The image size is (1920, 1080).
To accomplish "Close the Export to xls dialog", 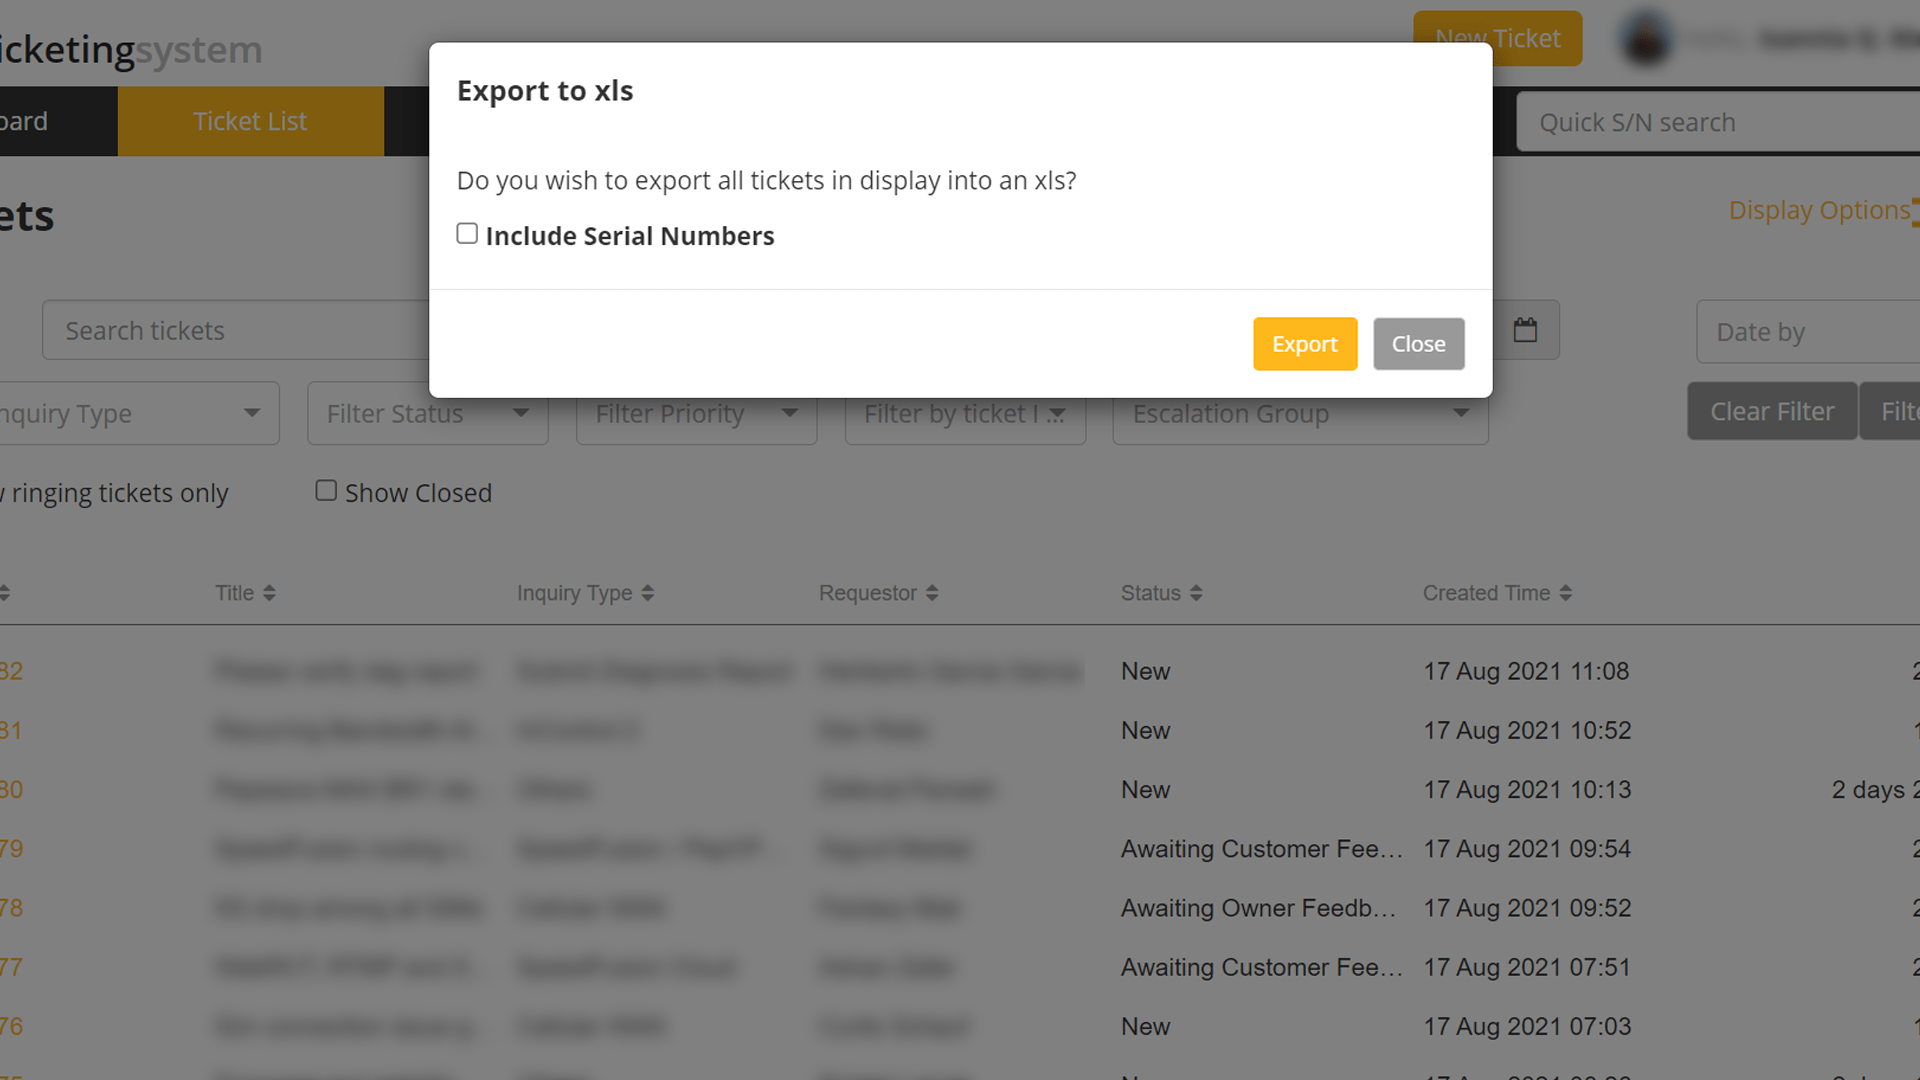I will (x=1417, y=344).
